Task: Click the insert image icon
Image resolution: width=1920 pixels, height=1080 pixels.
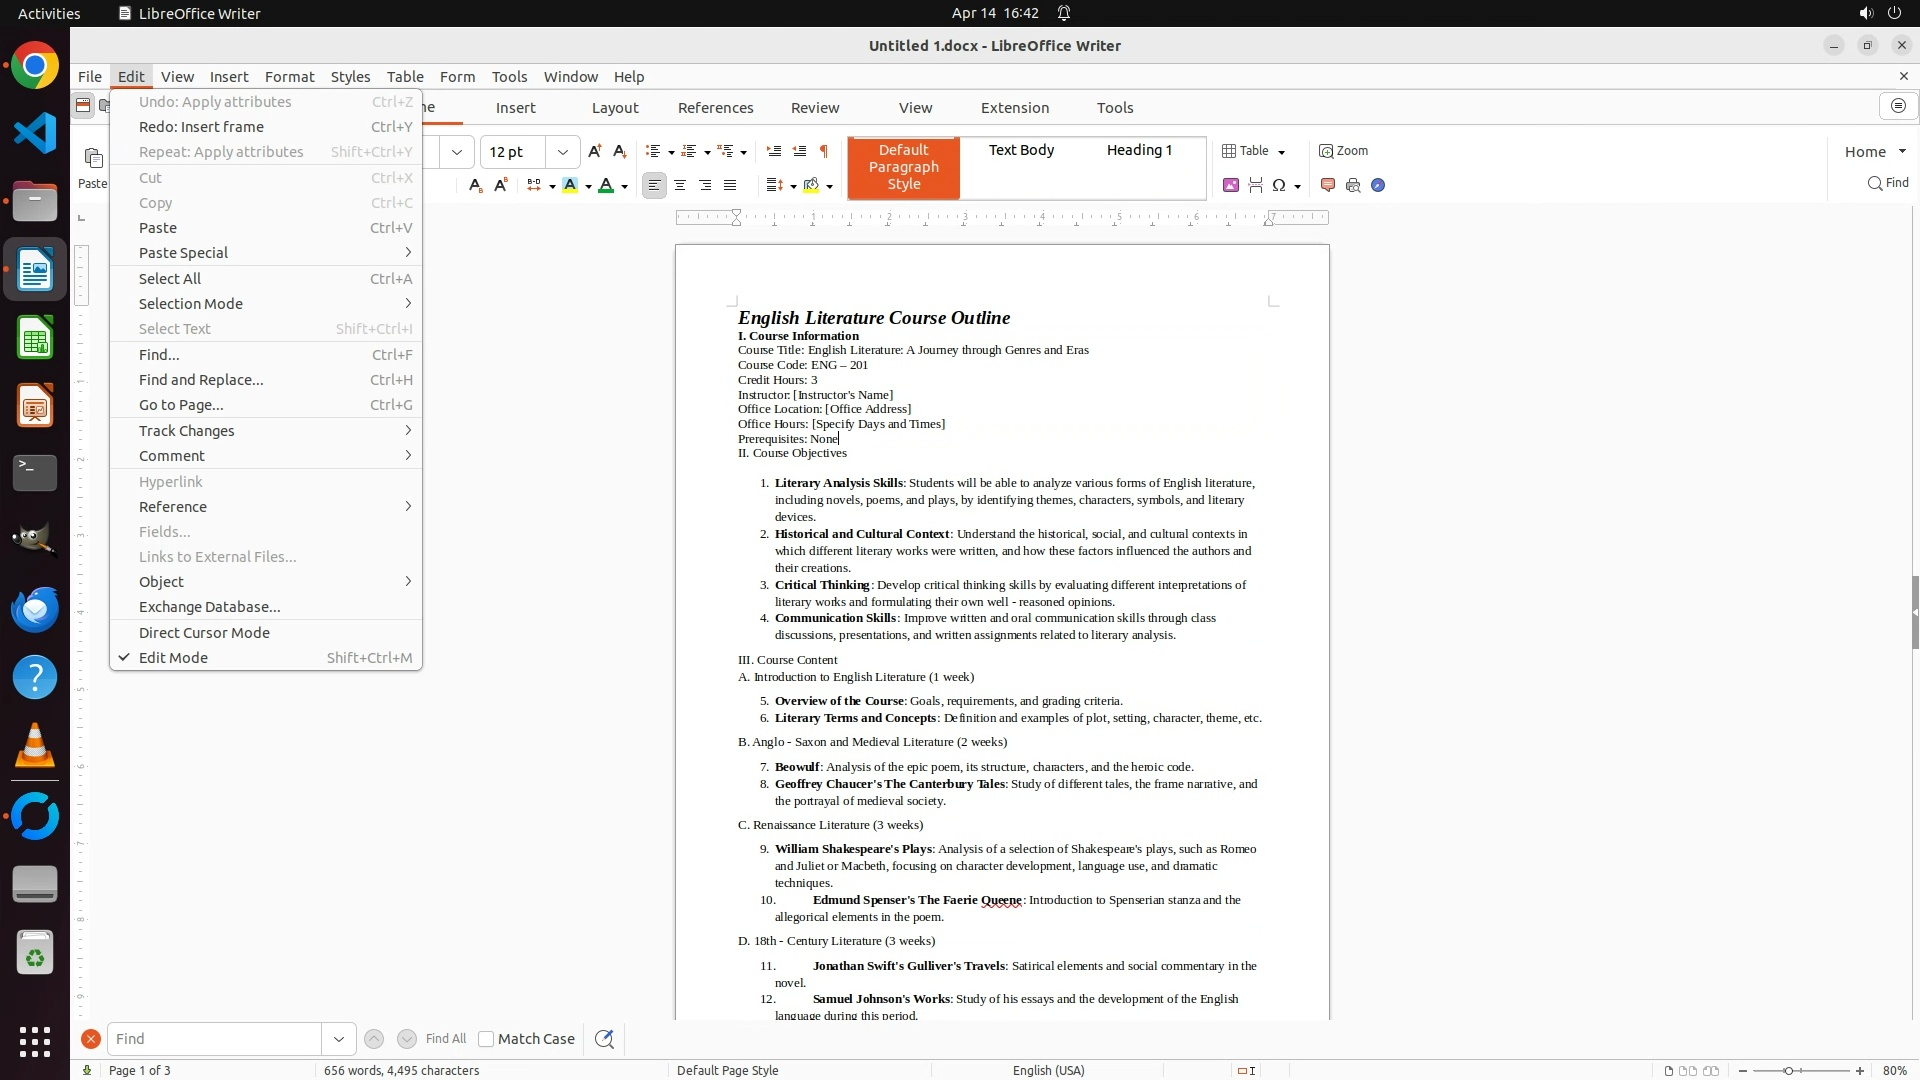Action: pos(1231,185)
